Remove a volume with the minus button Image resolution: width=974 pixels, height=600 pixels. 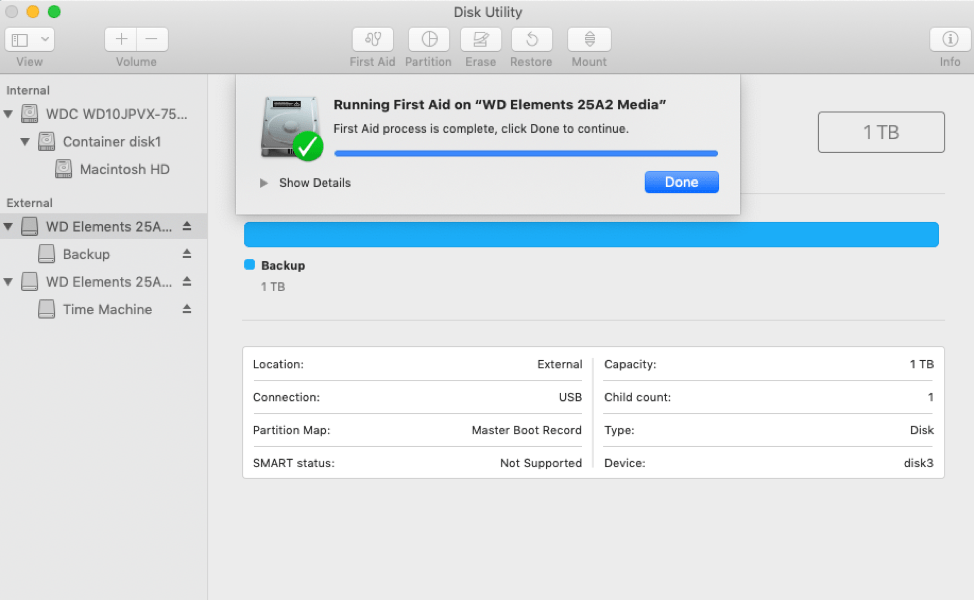151,38
